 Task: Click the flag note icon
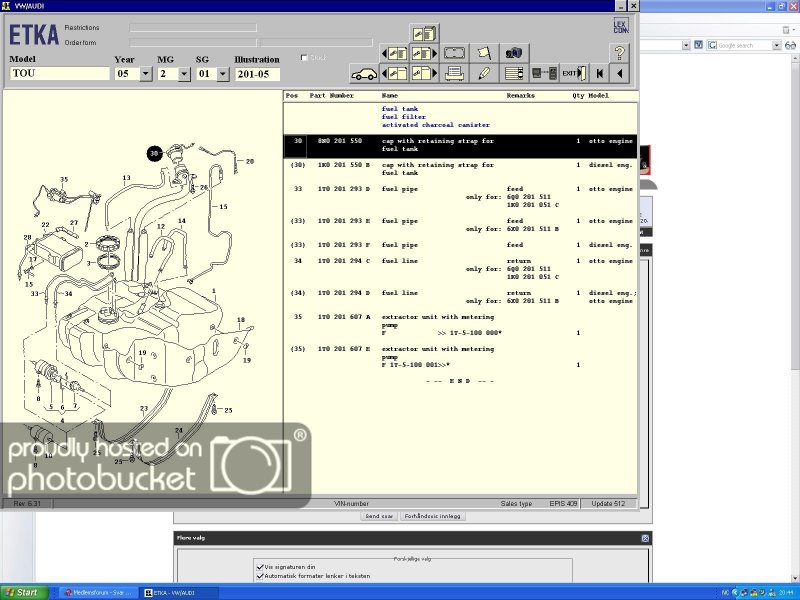pos(484,52)
